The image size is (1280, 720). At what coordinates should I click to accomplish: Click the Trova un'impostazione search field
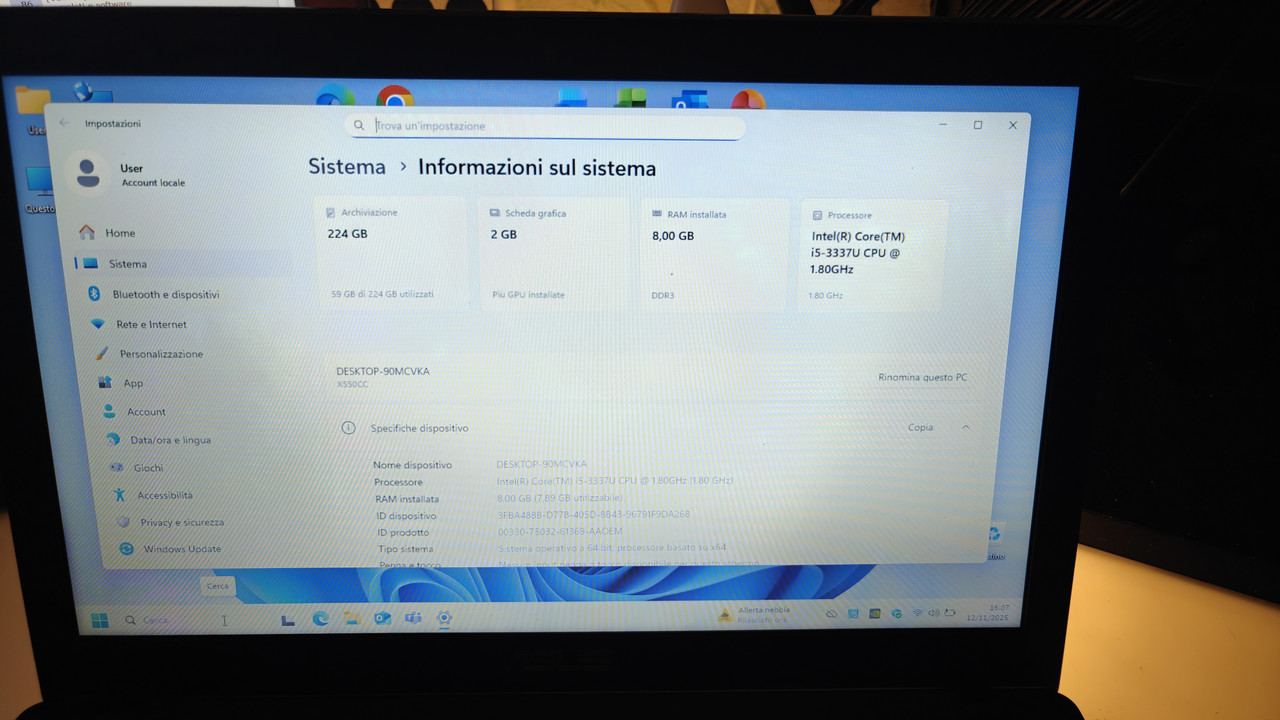click(x=545, y=126)
